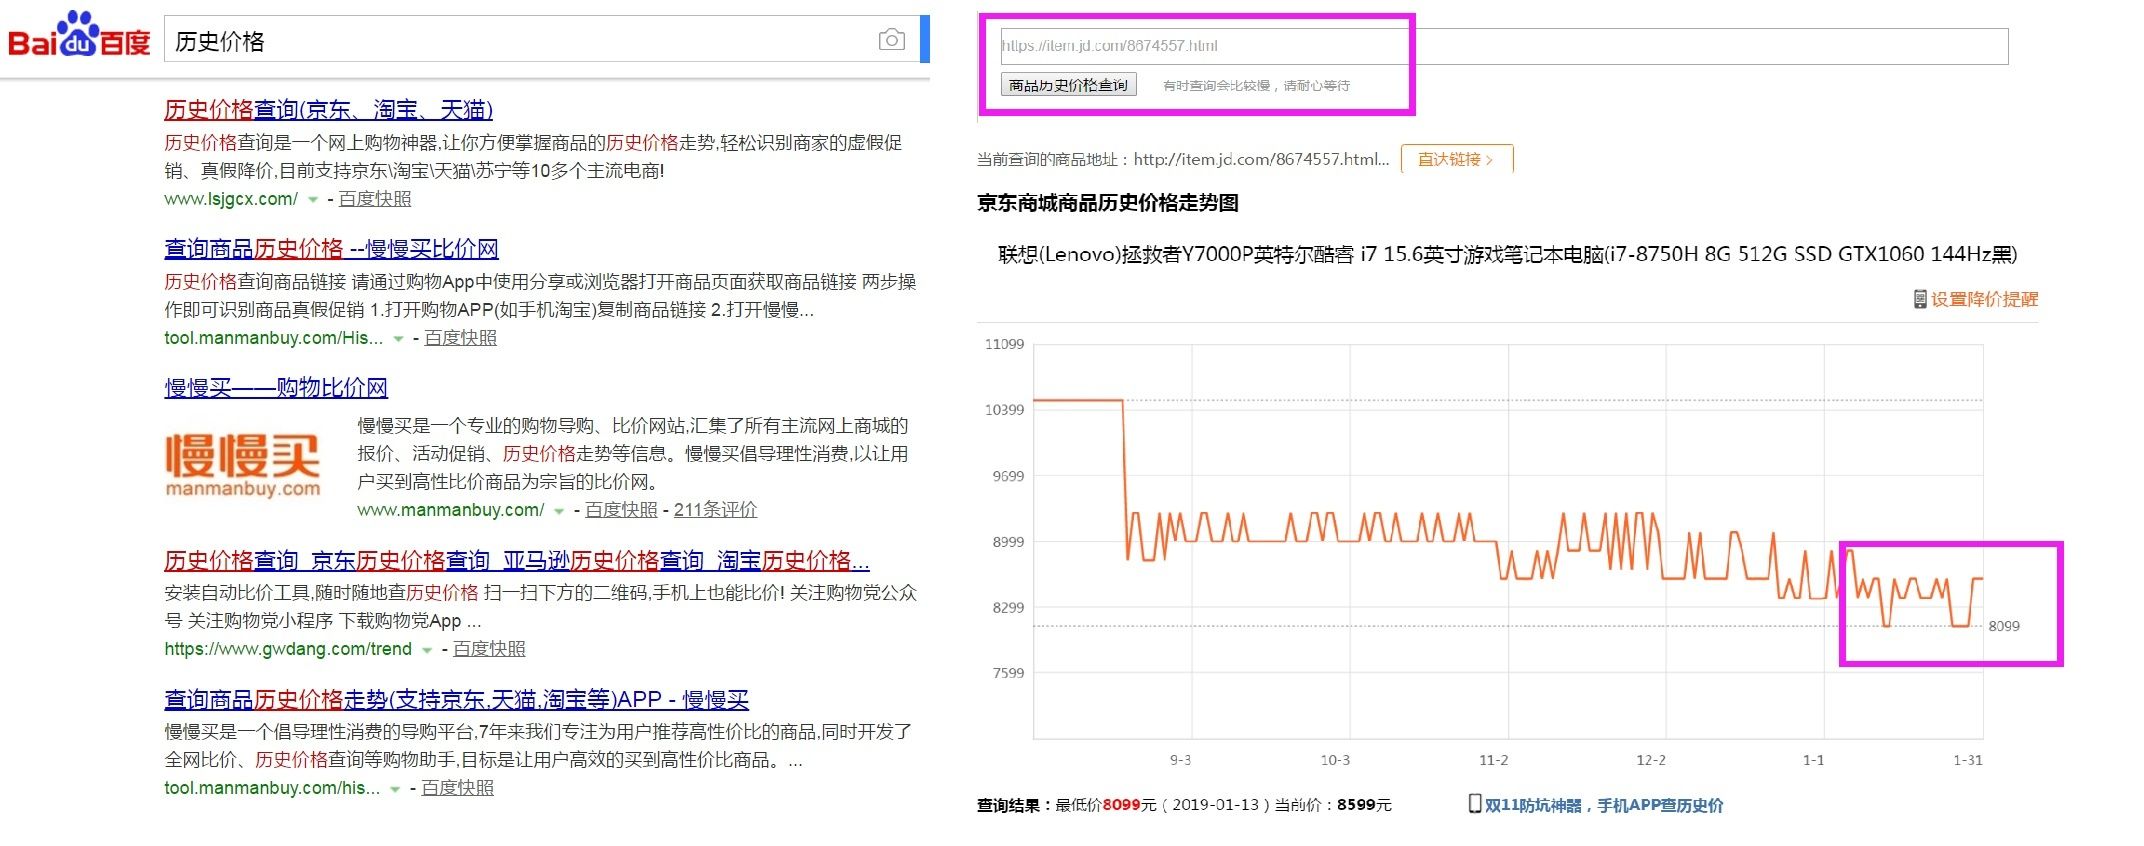Screen dimensions: 2144x846
Task: Click the 9-3 date axis label
Action: [x=1180, y=760]
